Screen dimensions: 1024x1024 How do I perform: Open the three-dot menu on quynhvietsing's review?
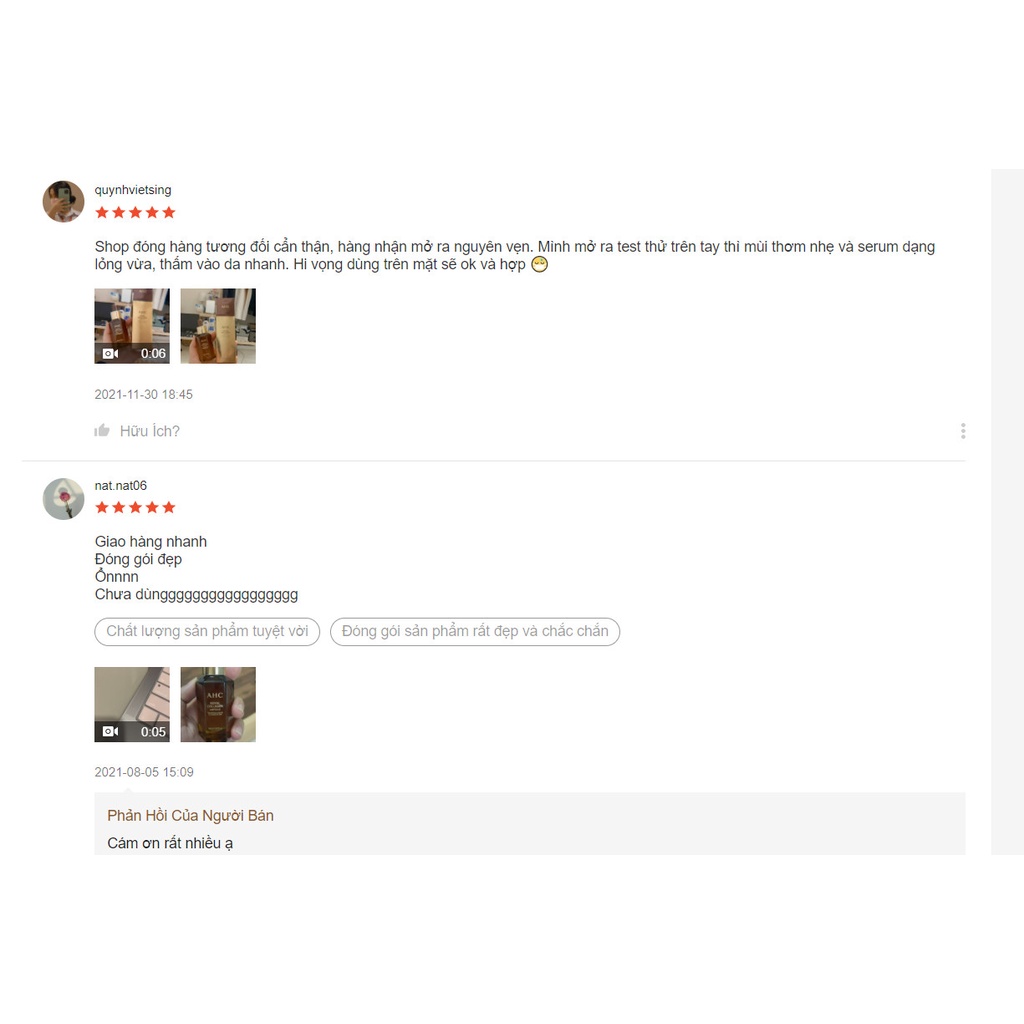pos(963,431)
